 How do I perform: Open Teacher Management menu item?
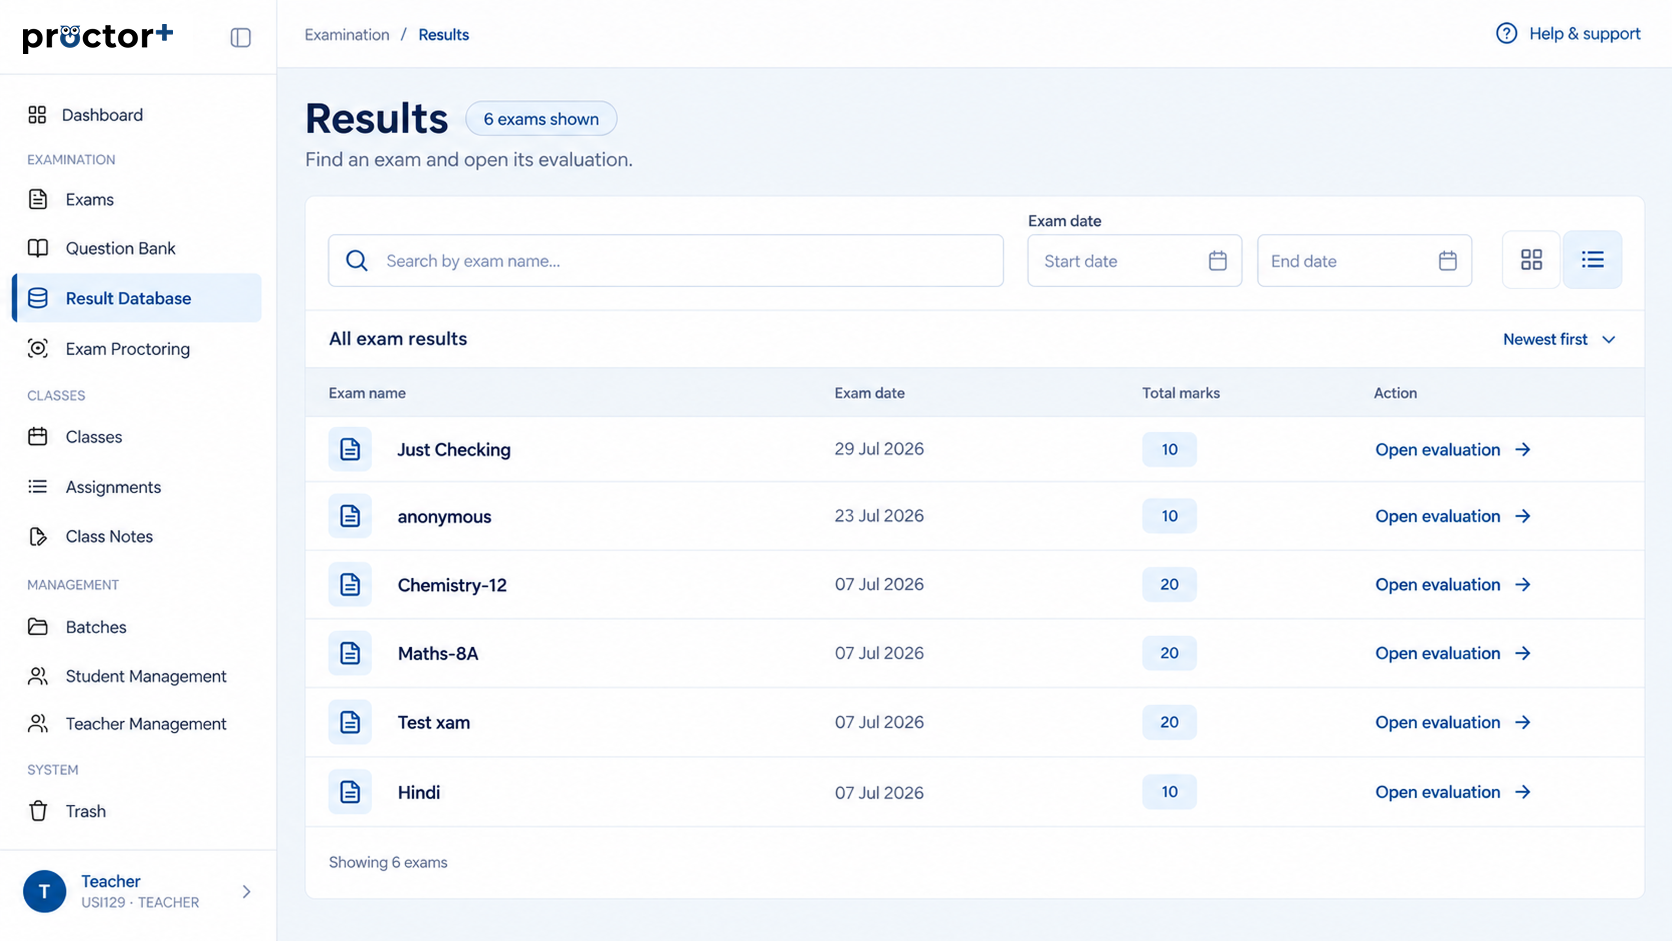(137, 723)
